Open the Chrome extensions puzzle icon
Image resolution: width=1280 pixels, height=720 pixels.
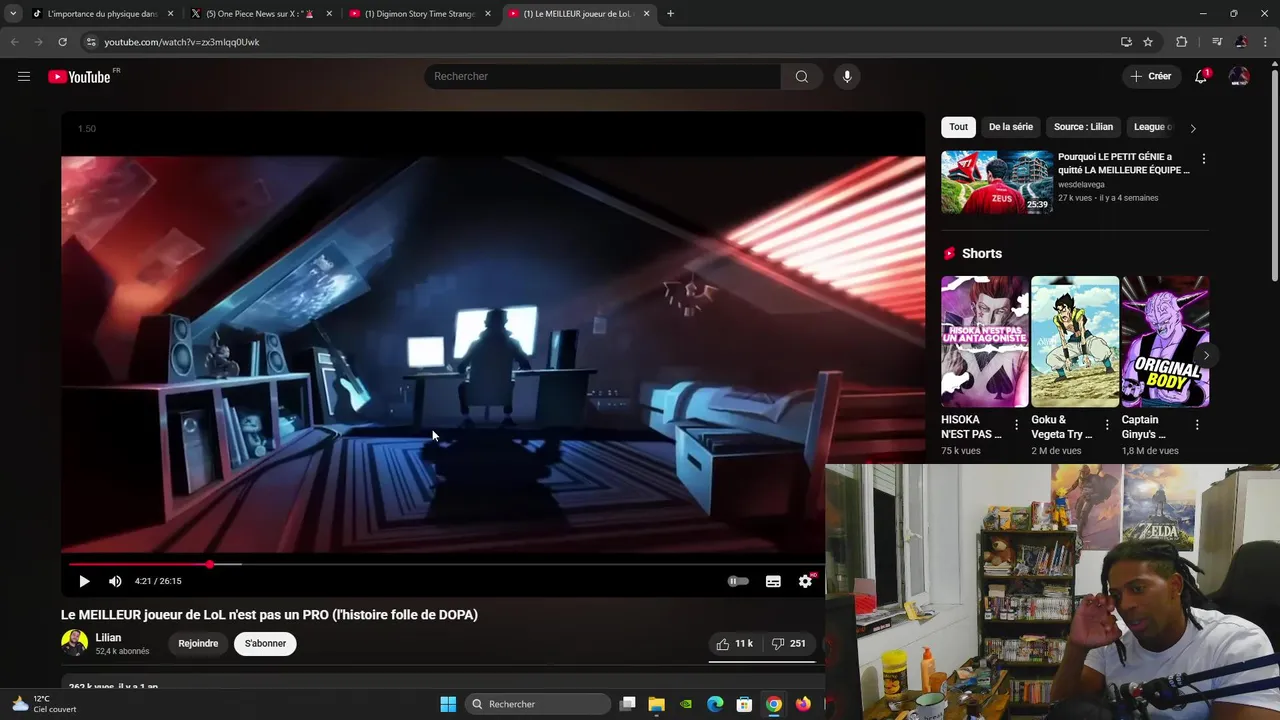(1182, 42)
